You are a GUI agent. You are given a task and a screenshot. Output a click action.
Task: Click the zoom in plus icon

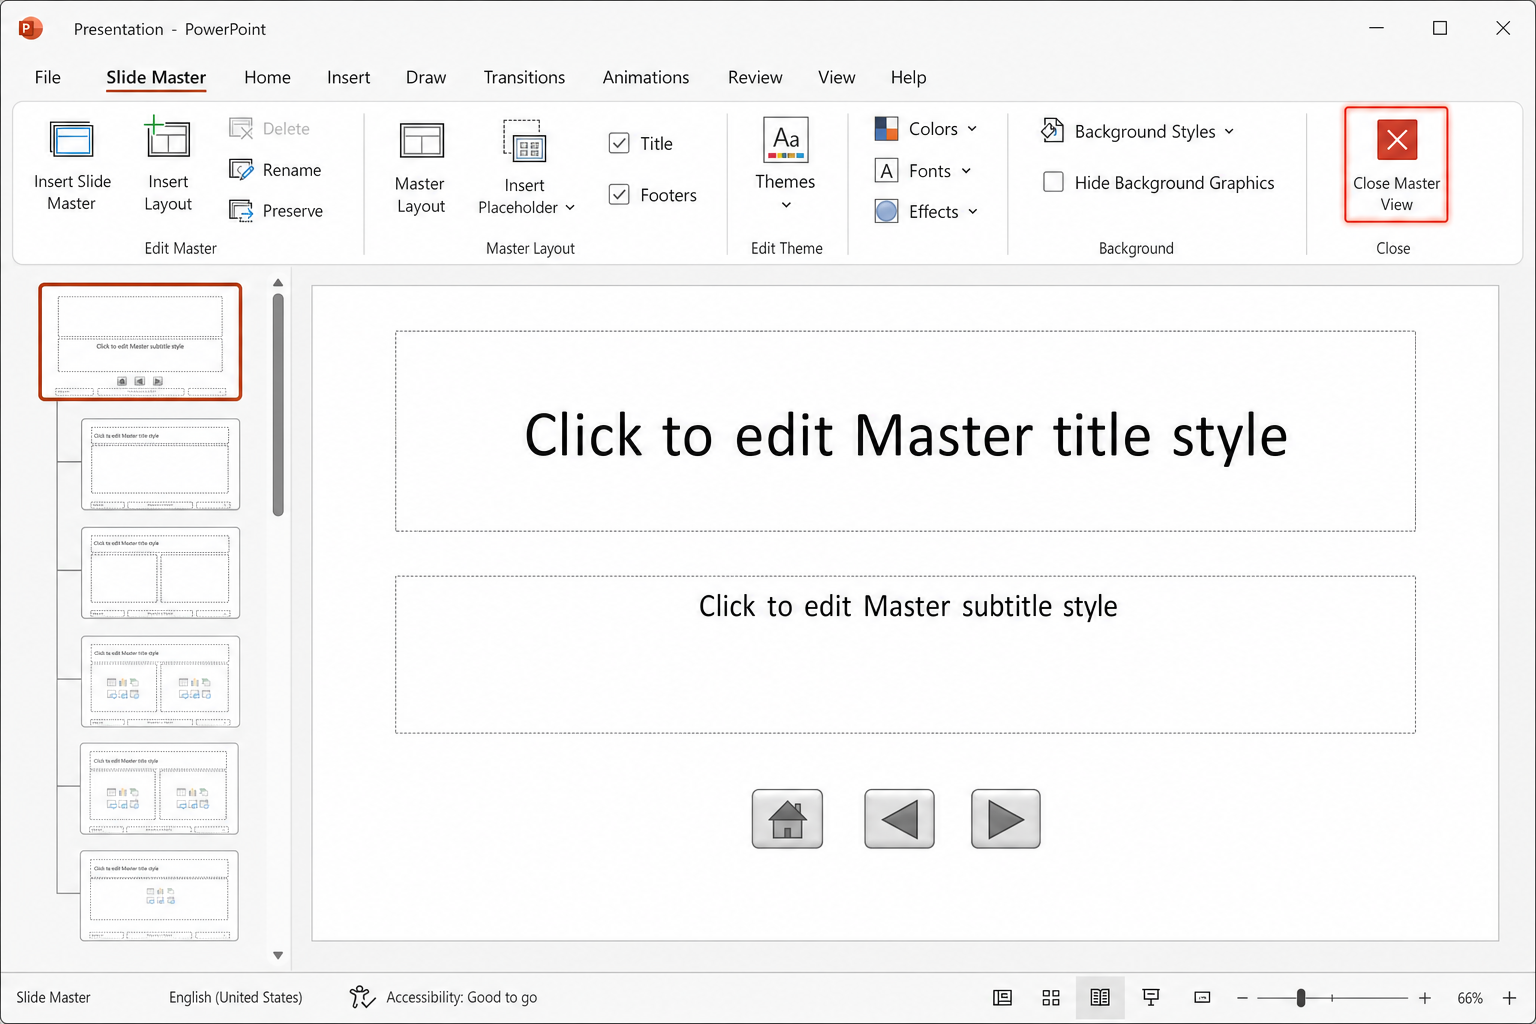(1425, 998)
